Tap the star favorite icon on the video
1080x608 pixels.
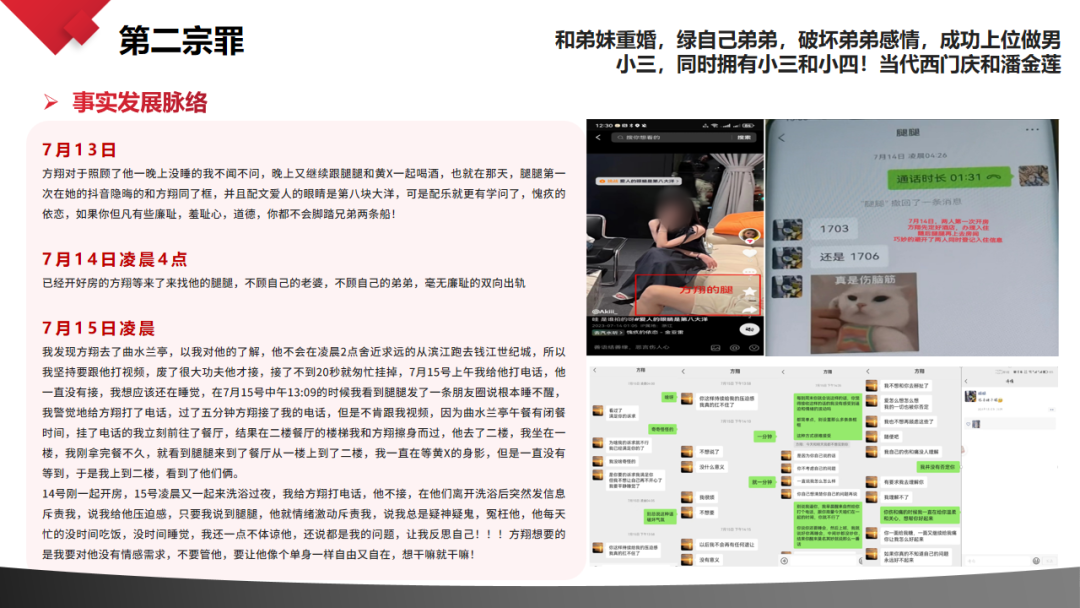749,293
